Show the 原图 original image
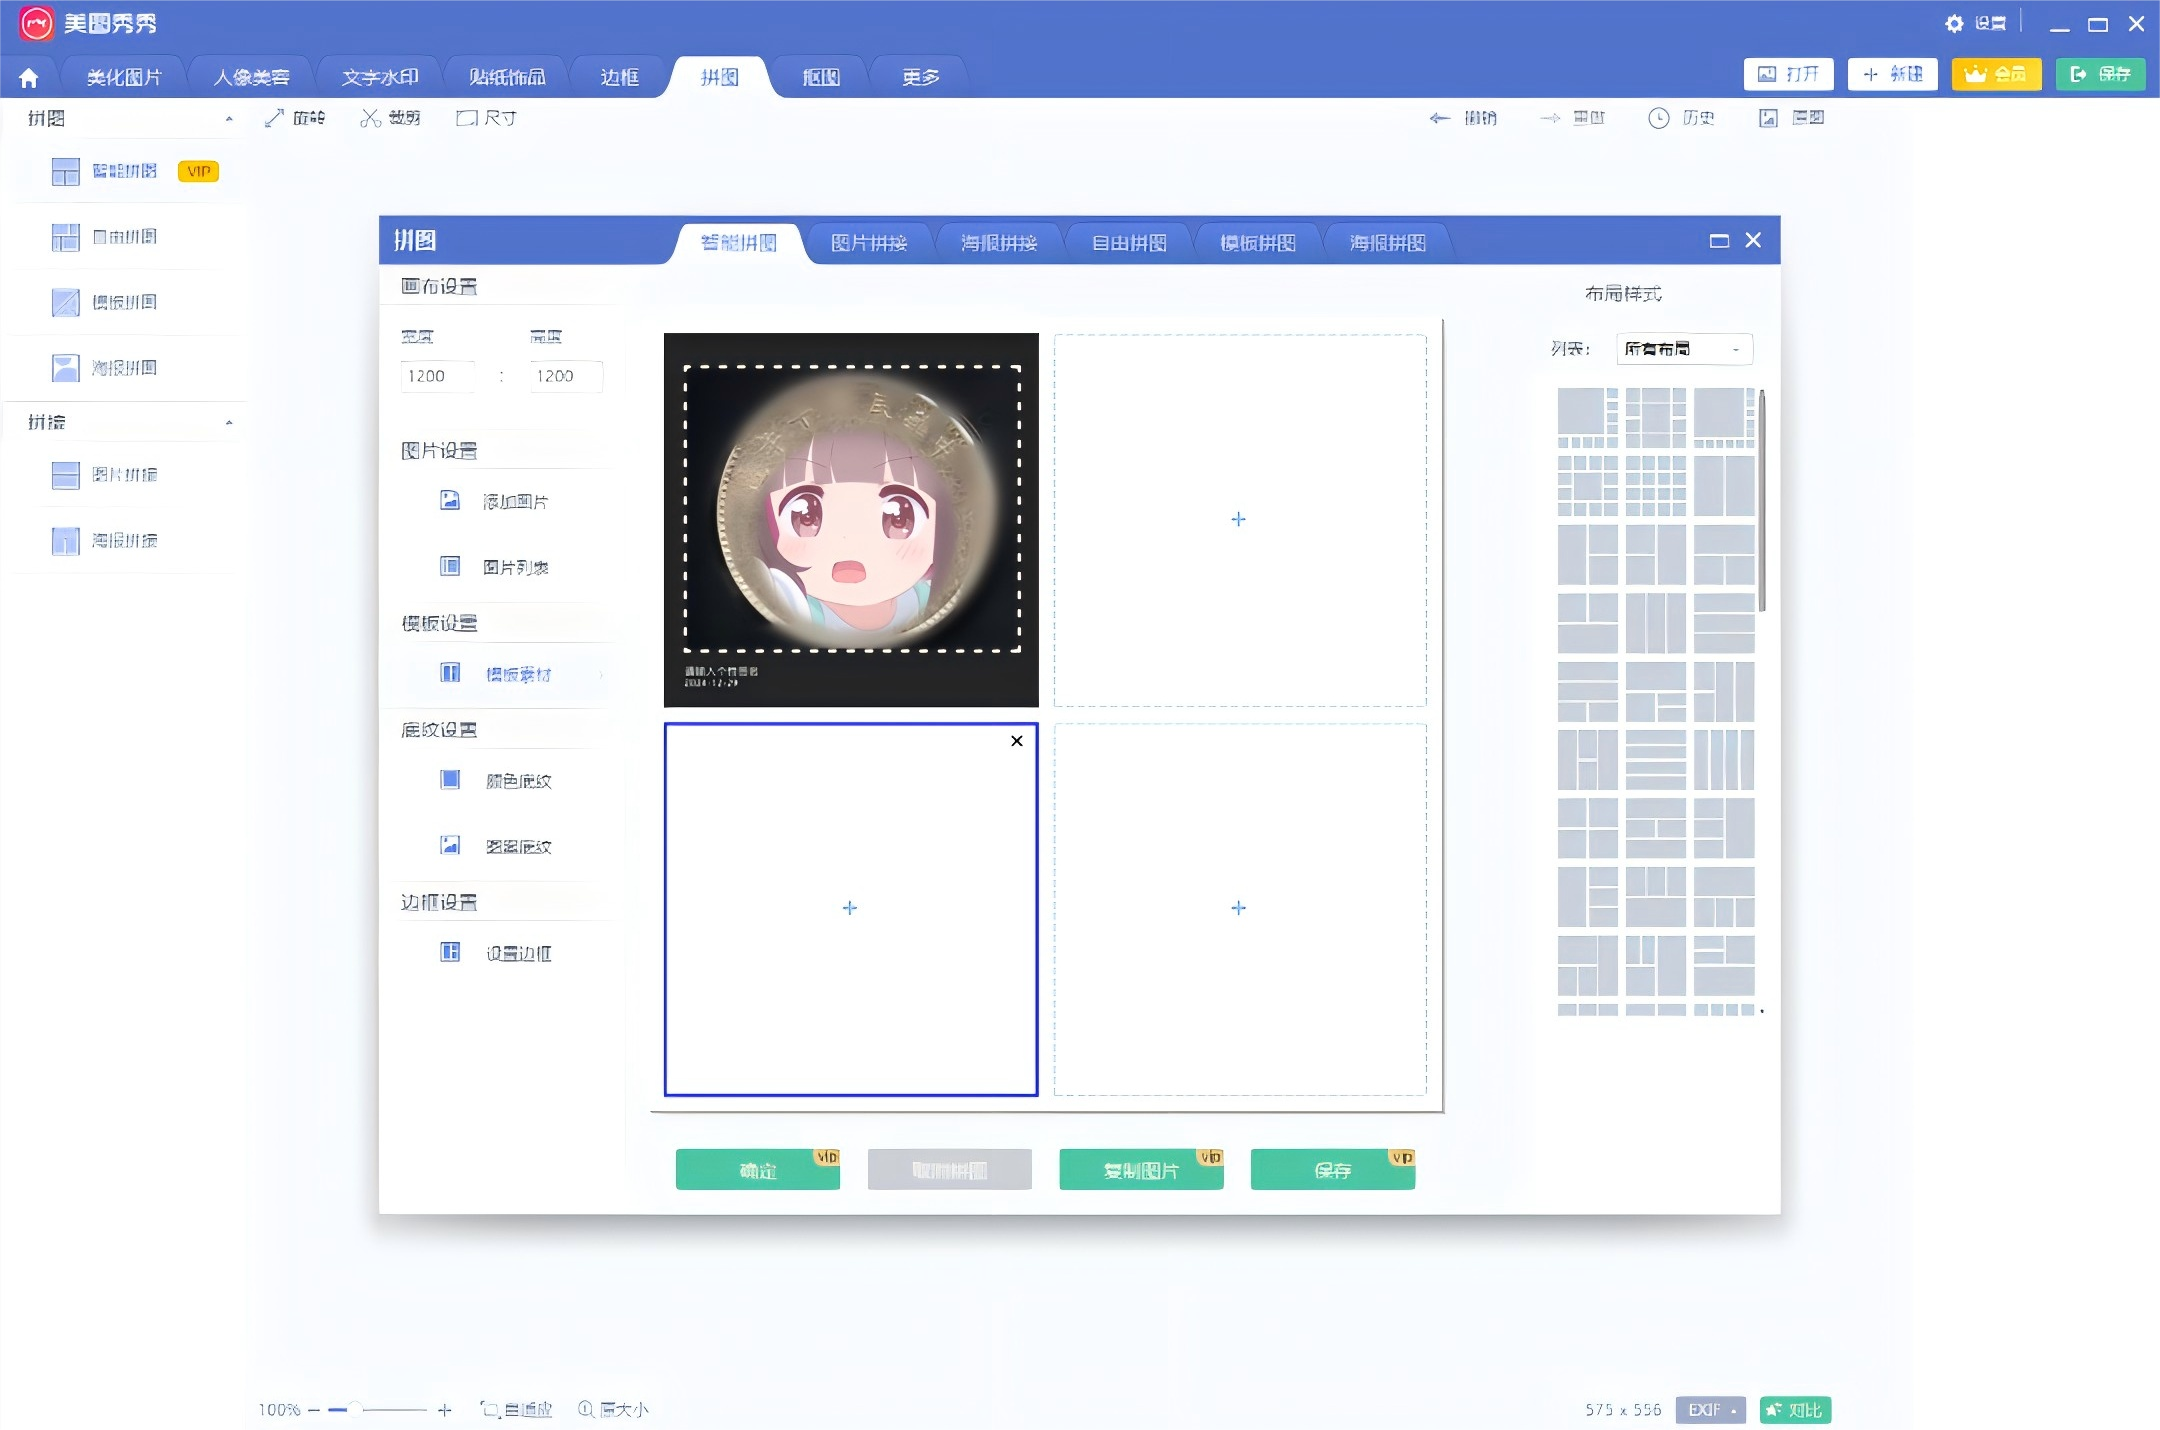2160x1430 pixels. coord(1791,118)
